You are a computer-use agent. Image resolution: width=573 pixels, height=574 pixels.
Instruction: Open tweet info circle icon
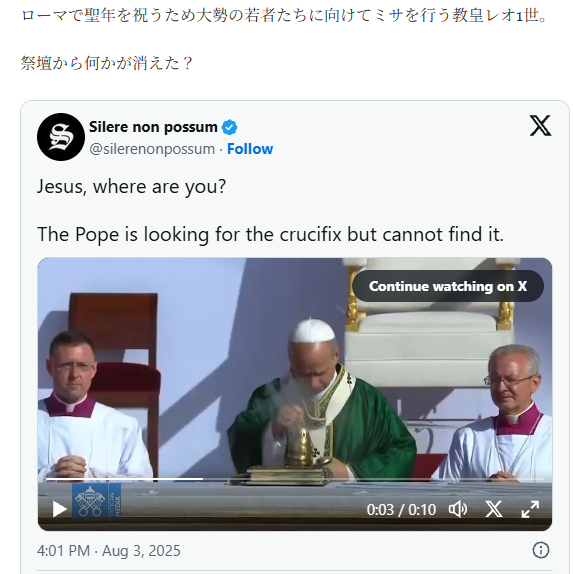click(x=540, y=550)
